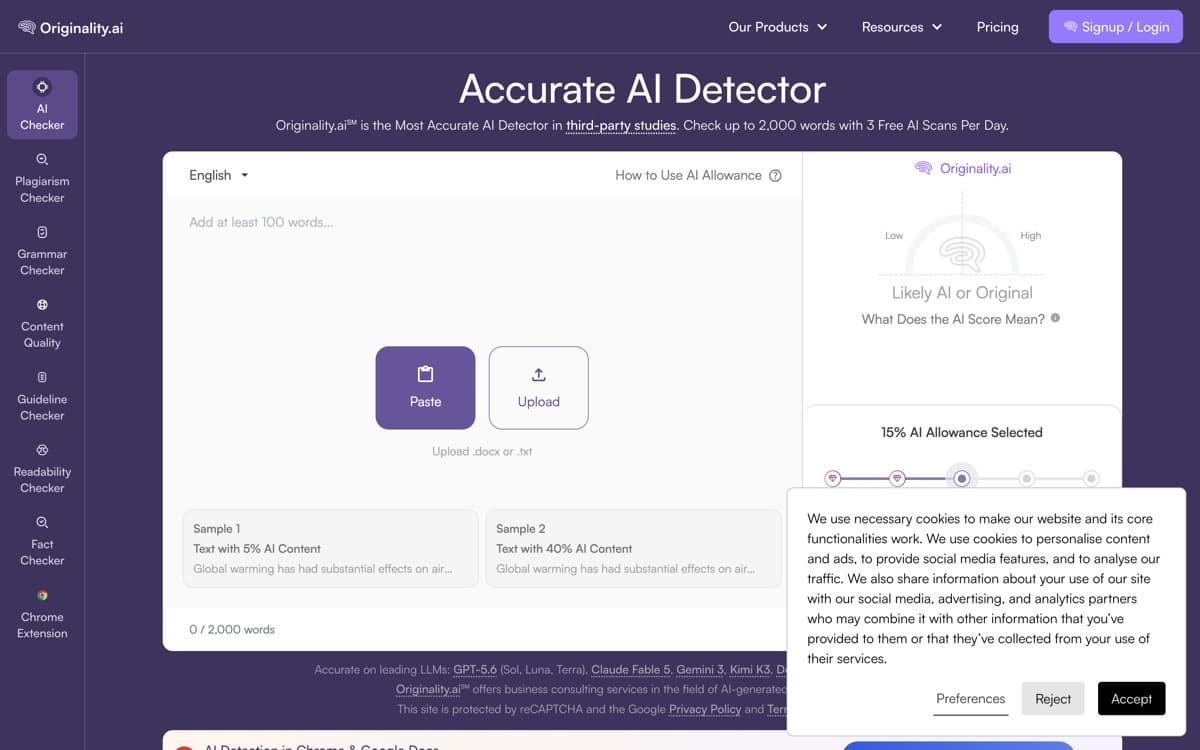1200x750 pixels.
Task: Open the Chrome Extension sidebar icon
Action: 42,595
